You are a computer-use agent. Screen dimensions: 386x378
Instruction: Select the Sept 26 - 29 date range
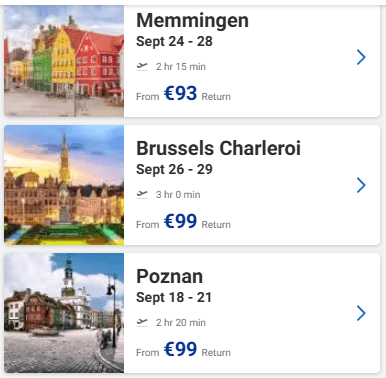174,170
